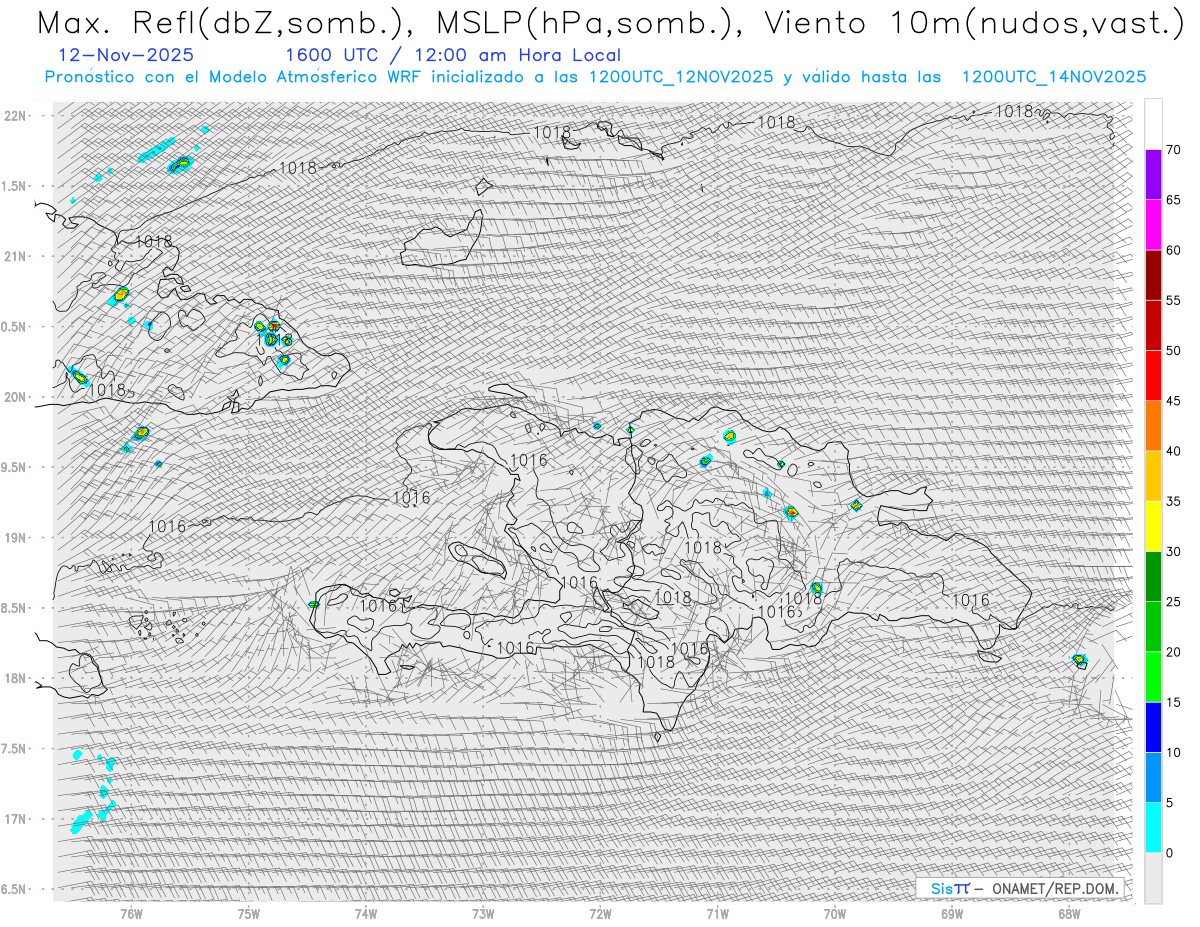The image size is (1200, 927).
Task: Click the colorbar tick value '55'
Action: (1173, 300)
